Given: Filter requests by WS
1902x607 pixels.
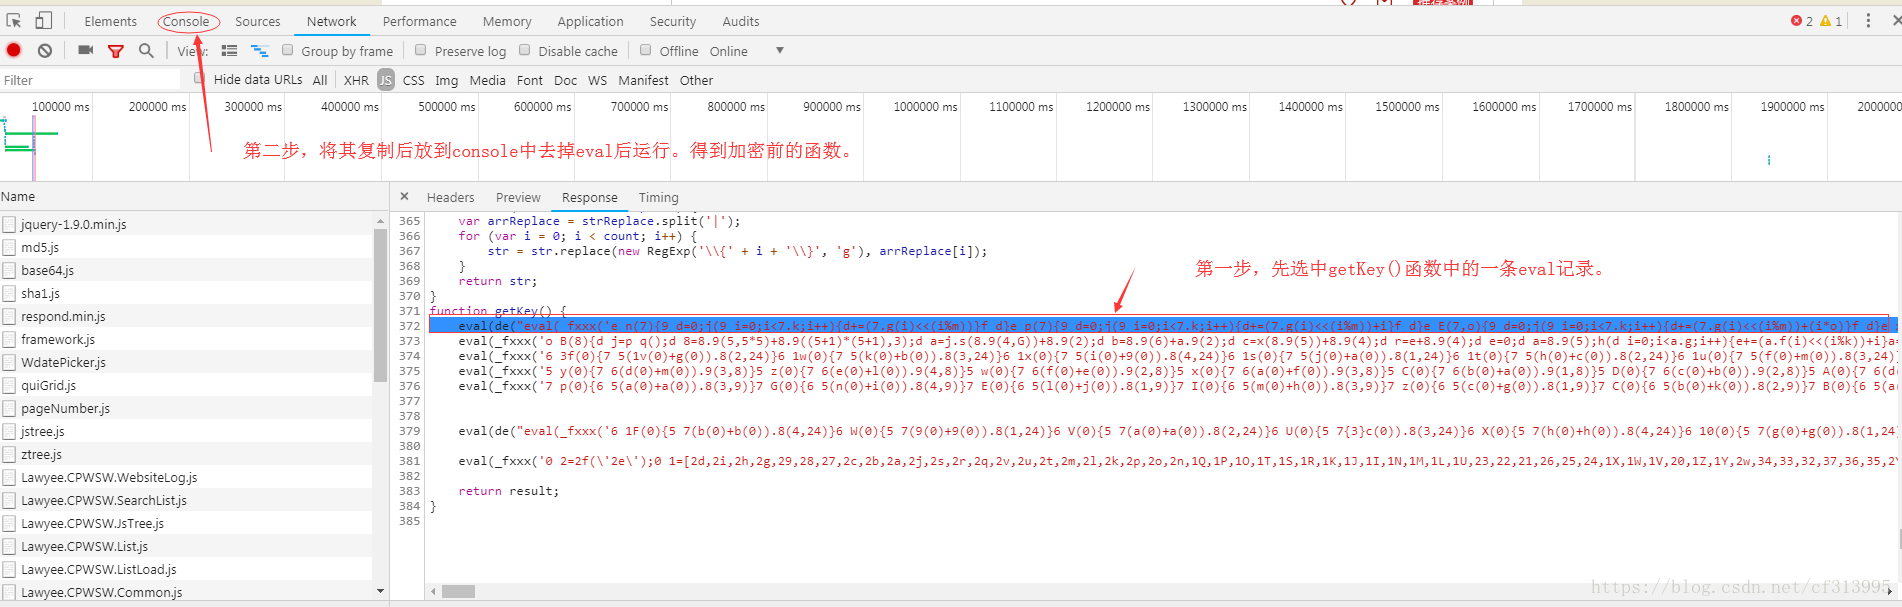Looking at the screenshot, I should point(598,80).
